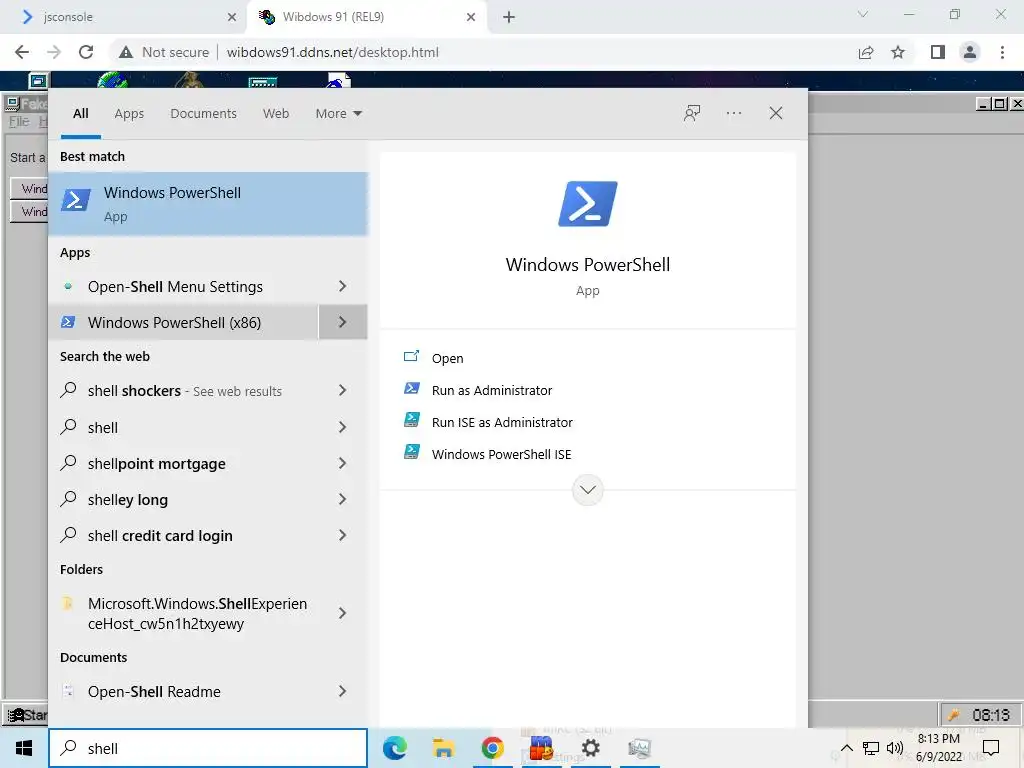
Task: Open the tab search dropdown chevron
Action: [x=863, y=14]
